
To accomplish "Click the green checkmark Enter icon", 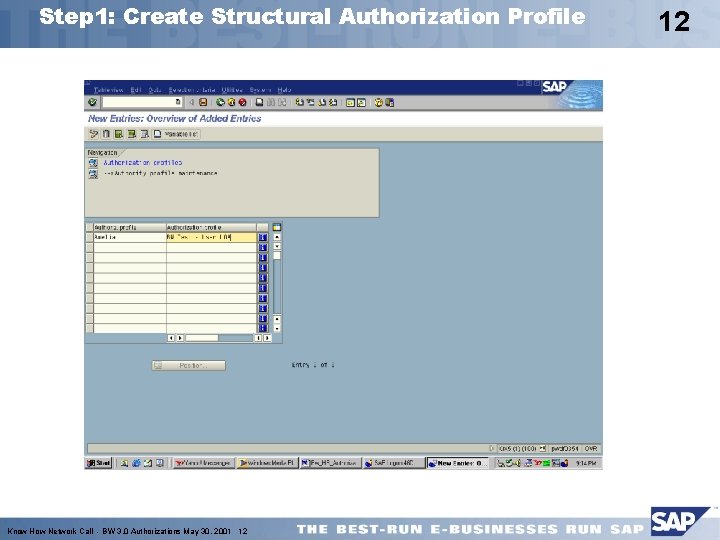I will [x=92, y=102].
